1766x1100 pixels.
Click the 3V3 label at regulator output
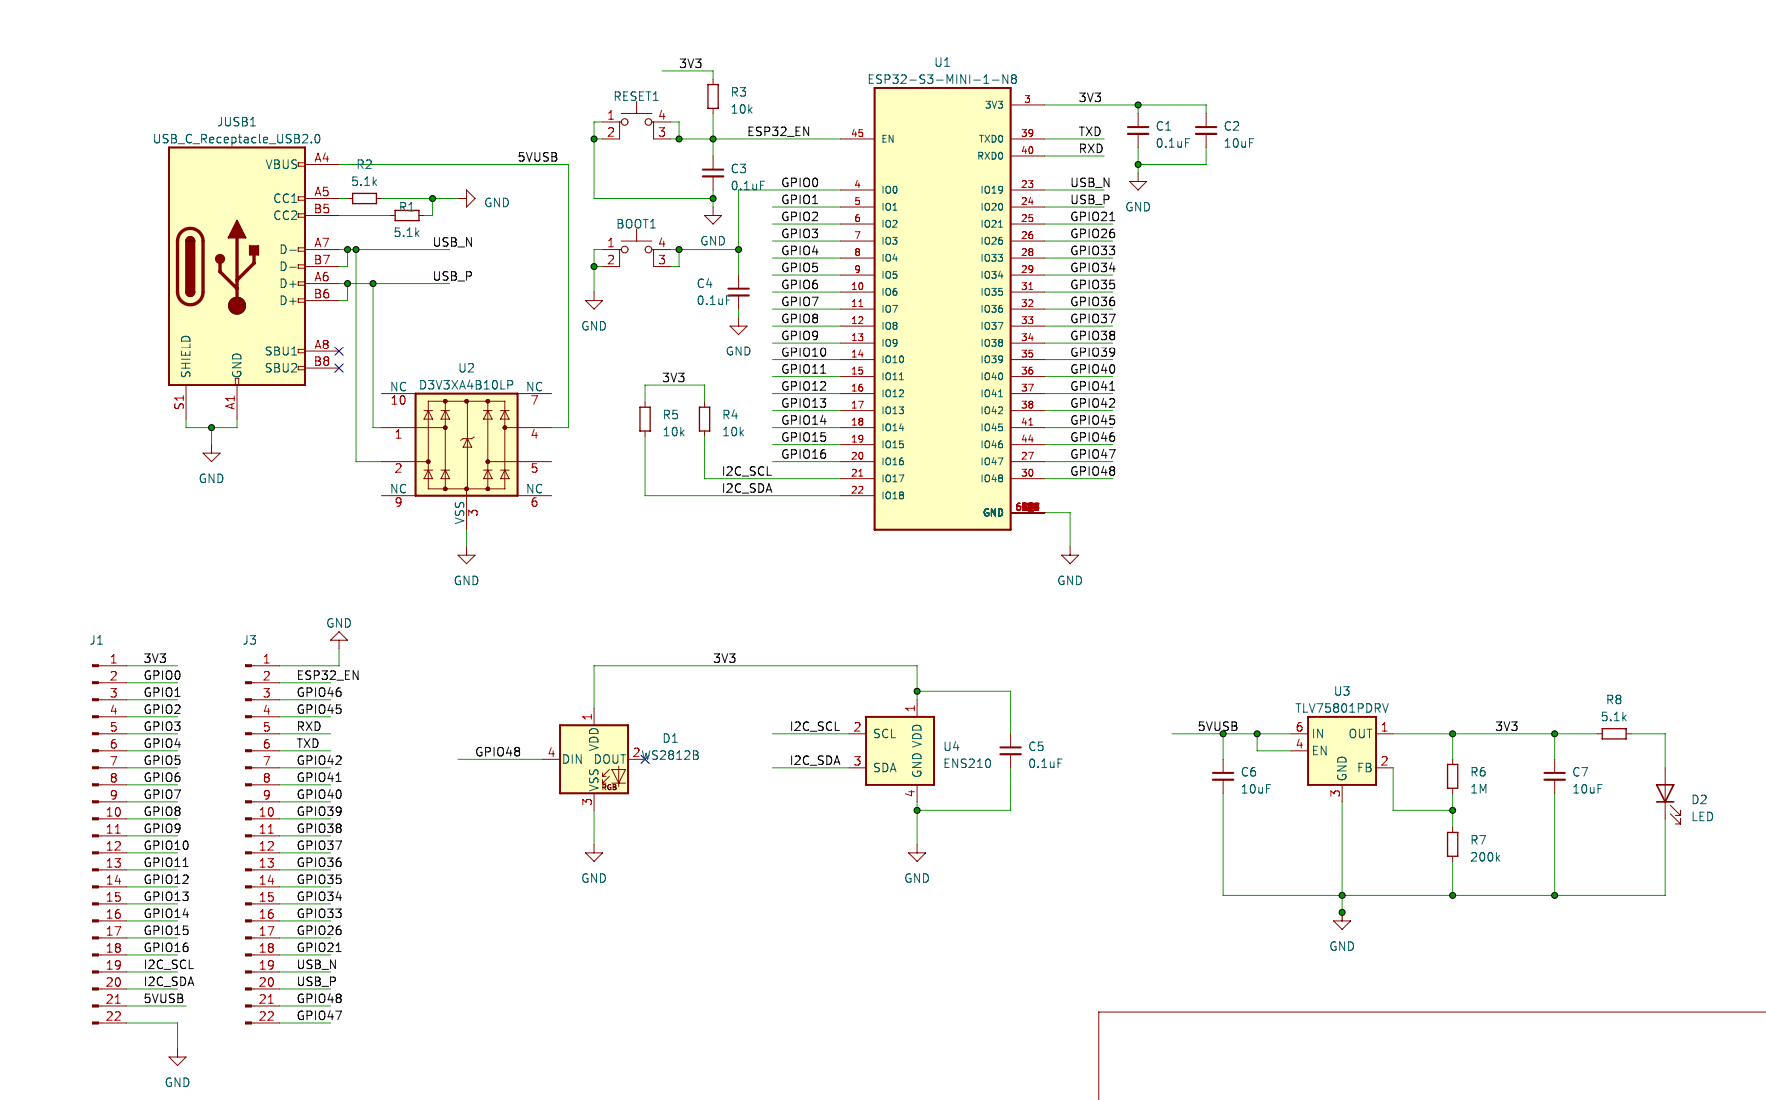pyautogui.click(x=1507, y=726)
